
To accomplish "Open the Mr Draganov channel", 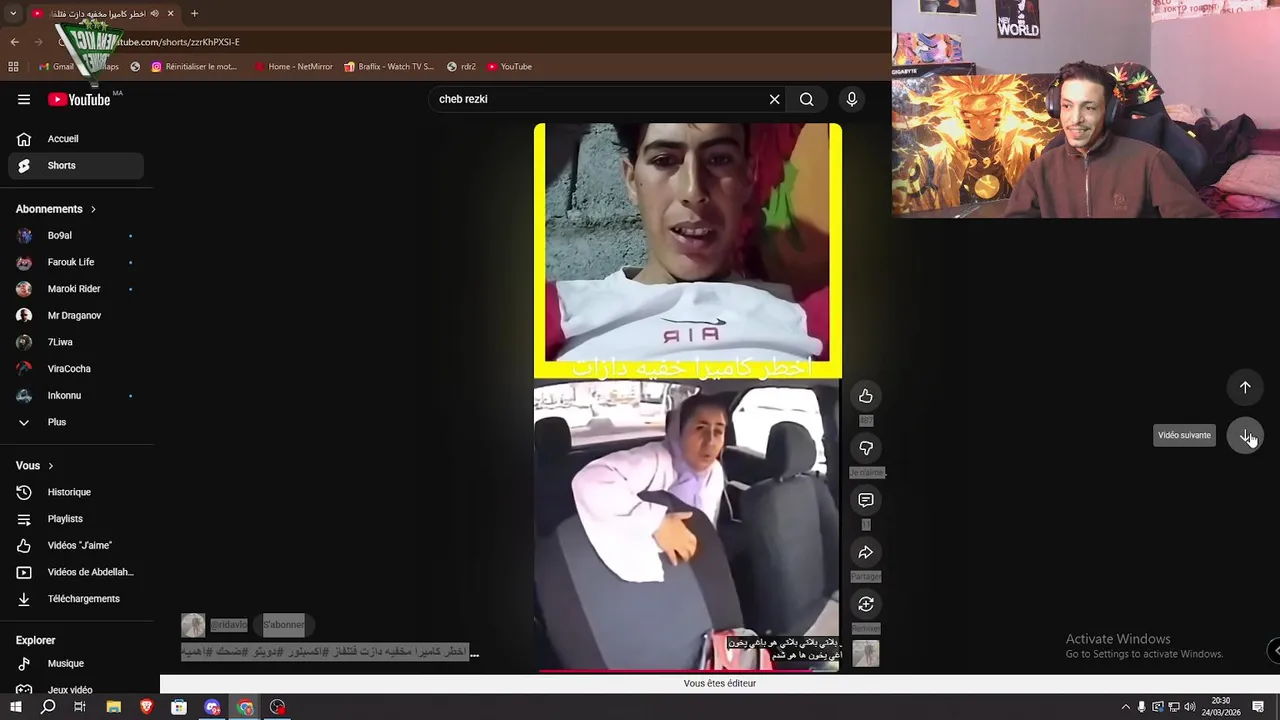I will [76, 315].
